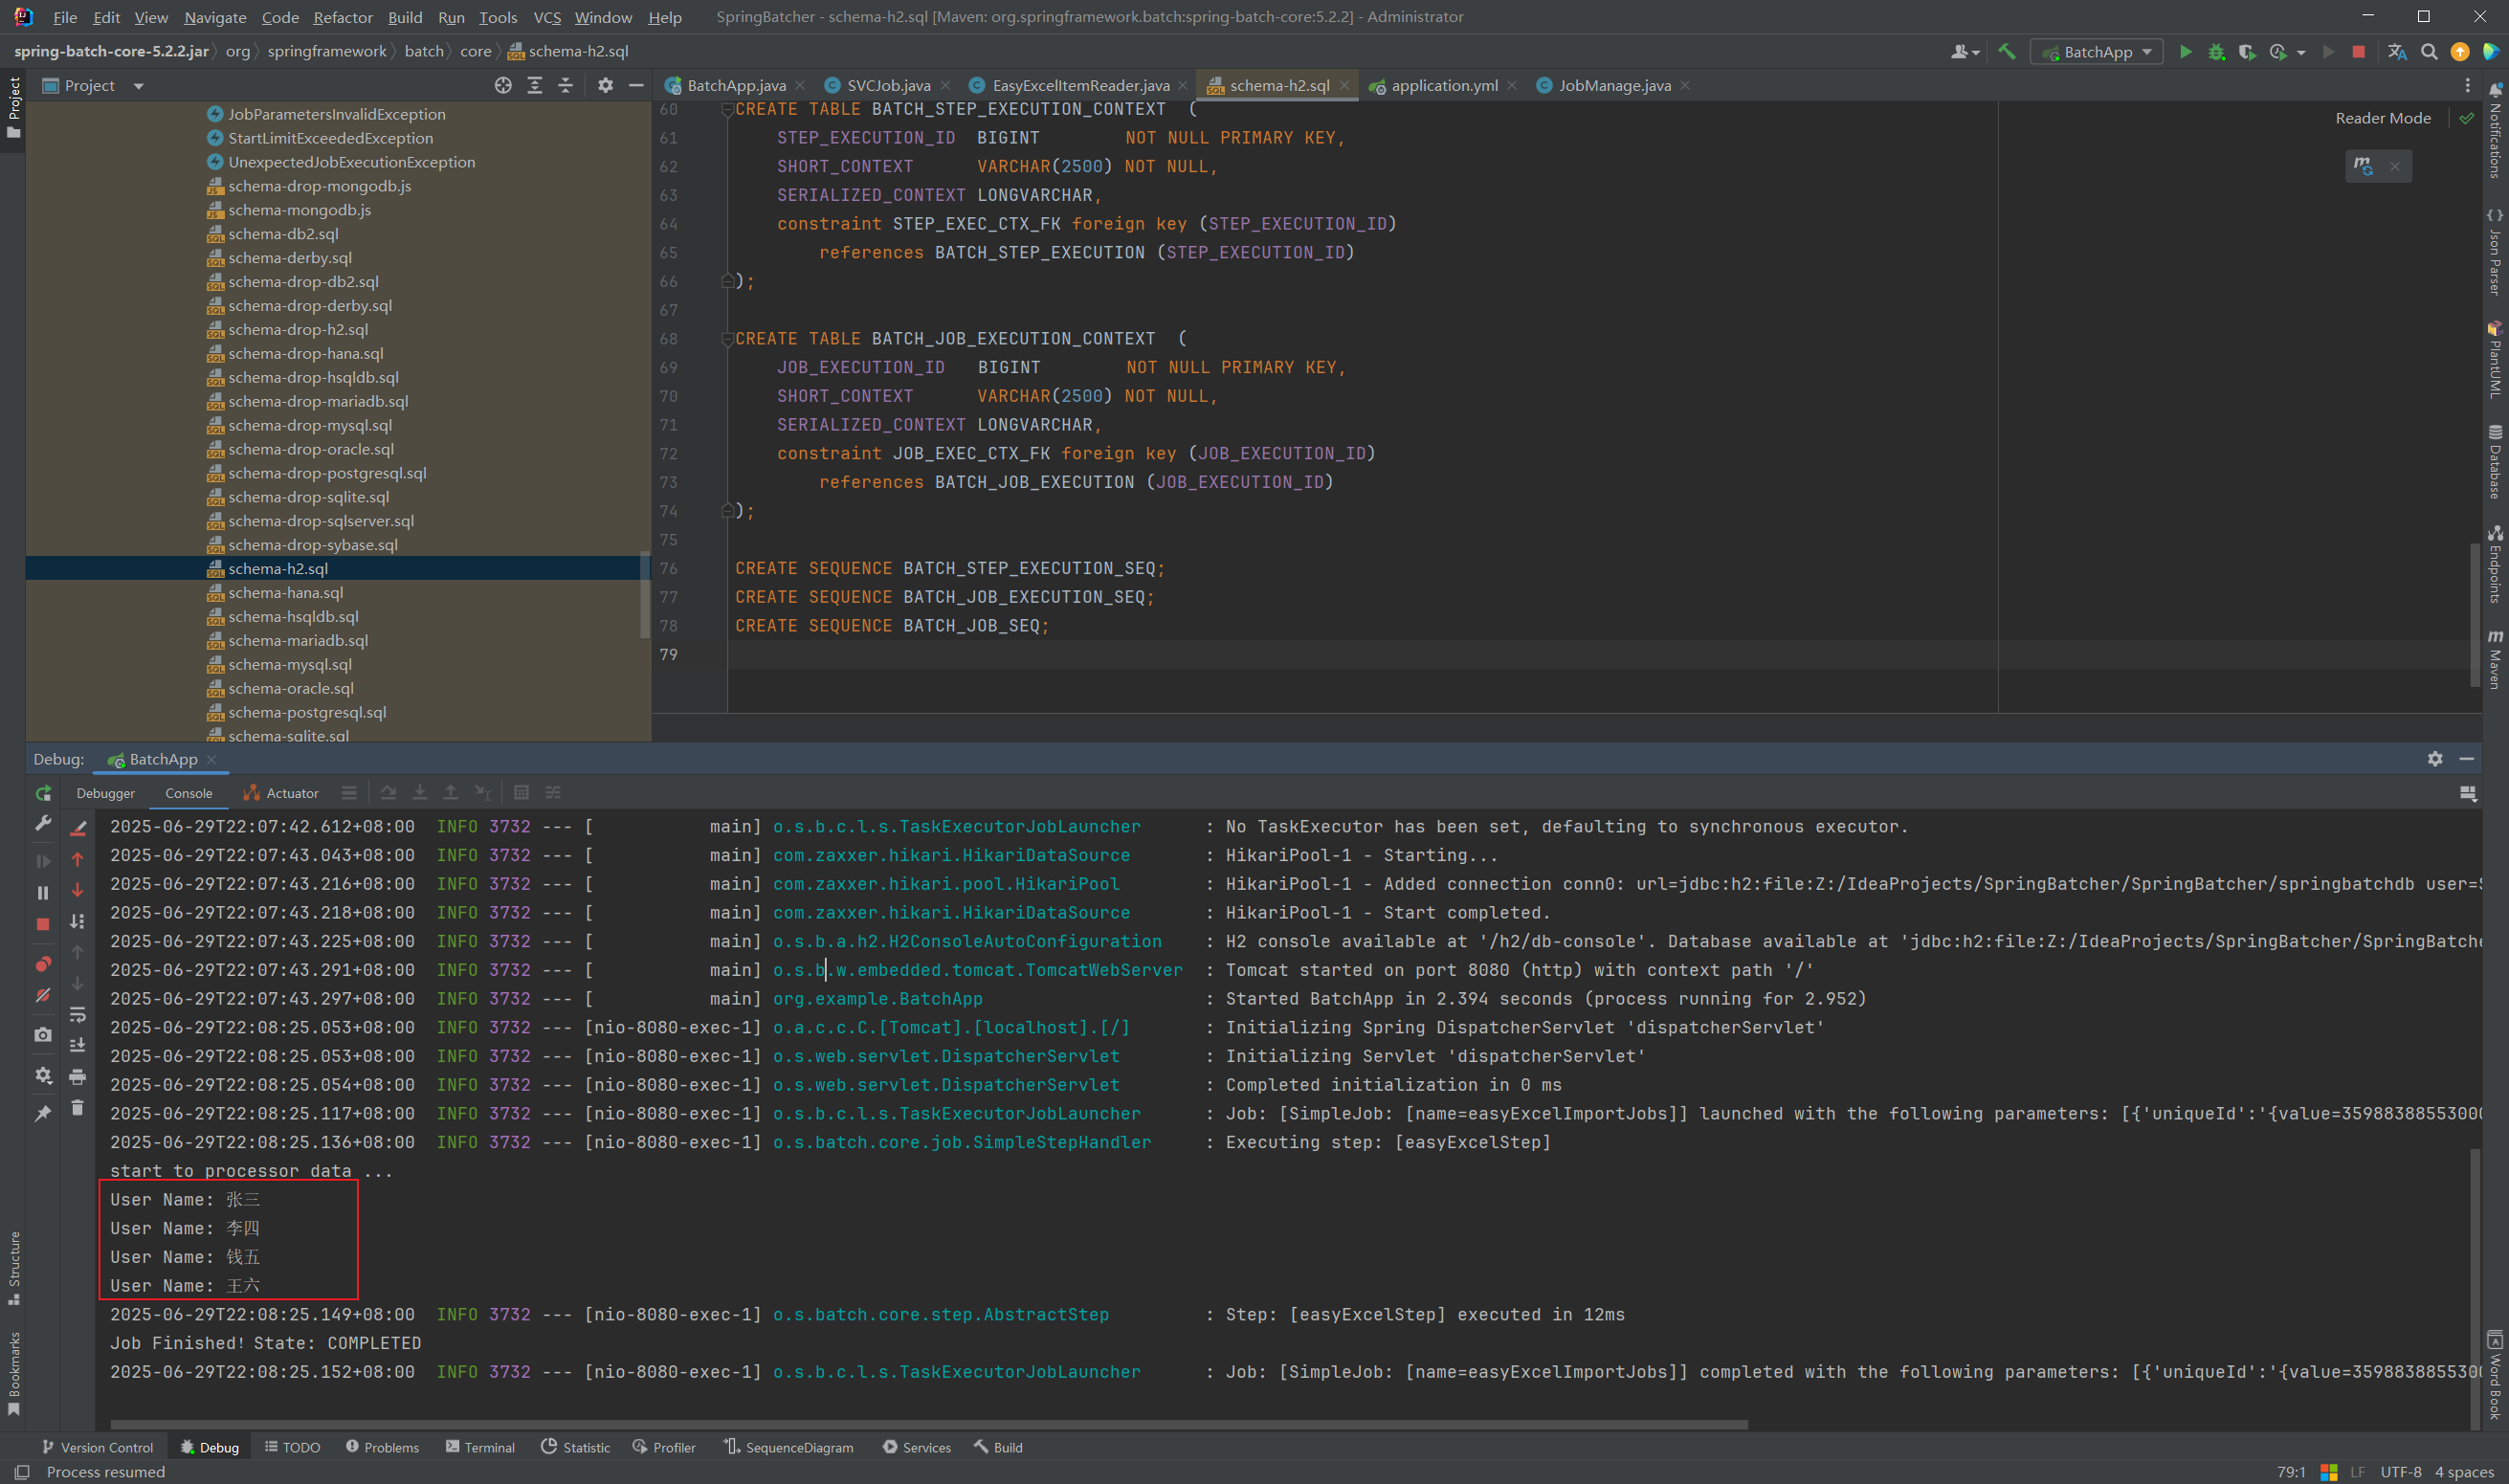Collapse the BATCH_STEP_EXECUTION_CONTEXT fold marker

point(727,110)
